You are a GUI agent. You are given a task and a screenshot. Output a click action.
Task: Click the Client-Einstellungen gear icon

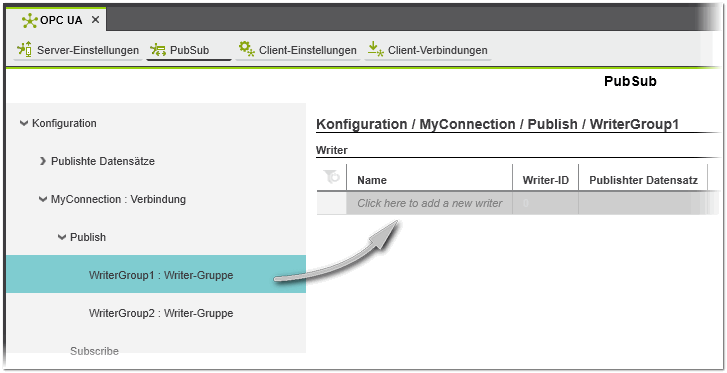coord(247,49)
